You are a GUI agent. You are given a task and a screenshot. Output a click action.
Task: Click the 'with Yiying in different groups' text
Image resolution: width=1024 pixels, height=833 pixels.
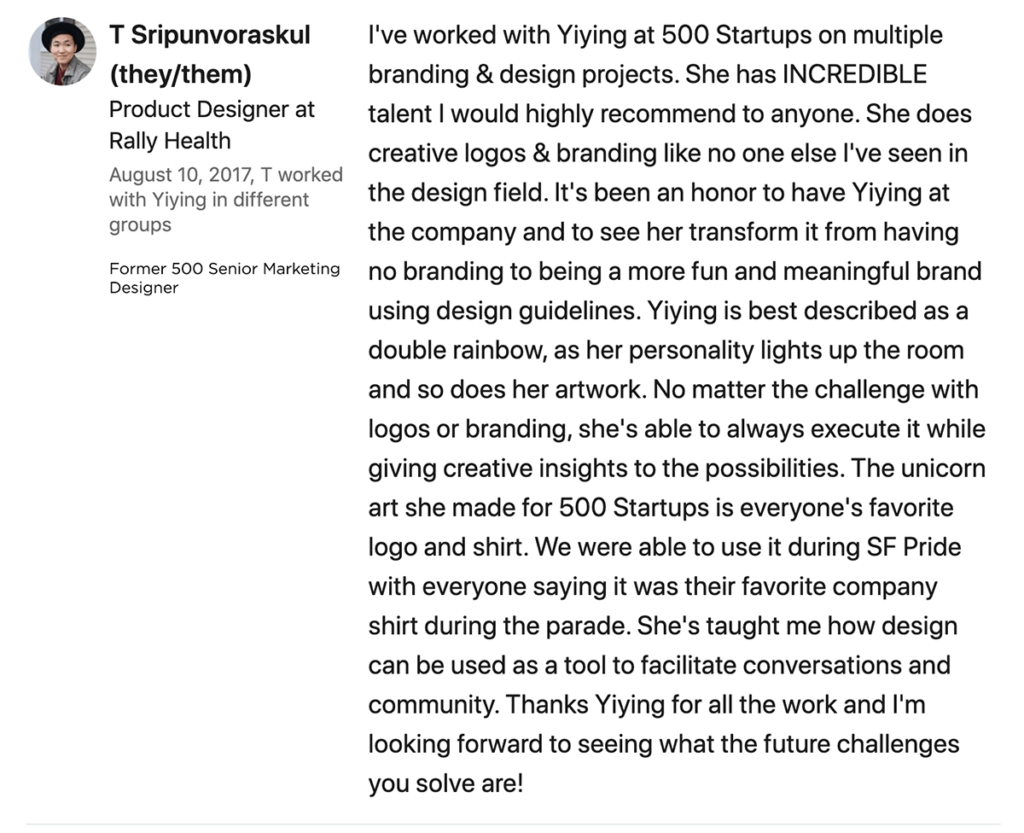[x=209, y=212]
